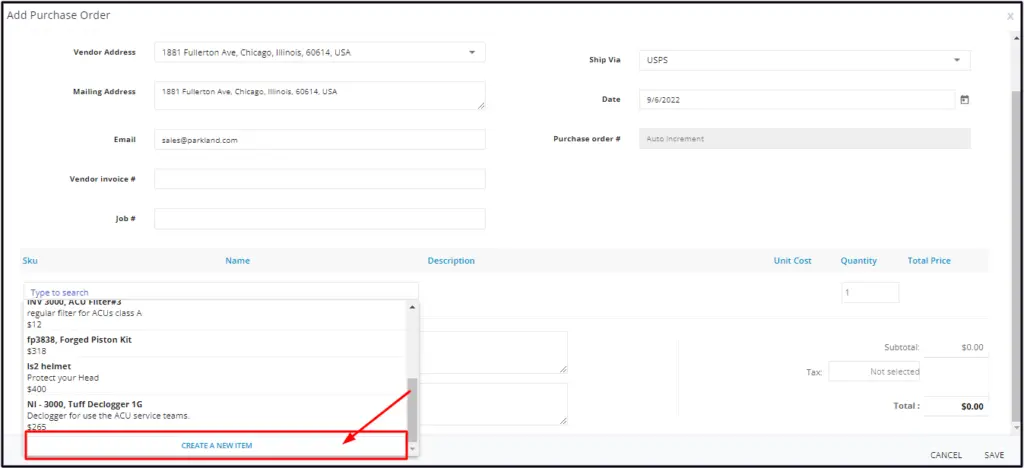Click the Vendor invoice # field
This screenshot has width=1024, height=468.
coord(320,179)
